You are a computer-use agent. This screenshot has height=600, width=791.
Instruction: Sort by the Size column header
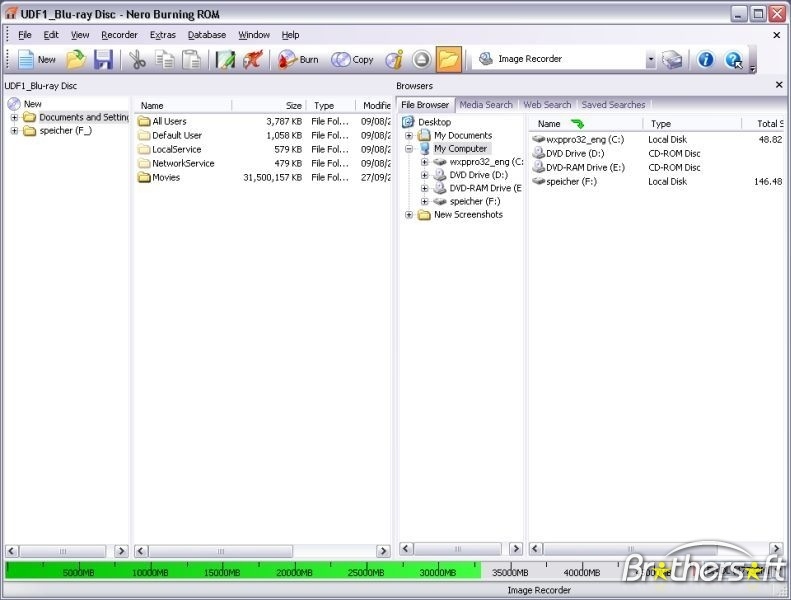(293, 105)
